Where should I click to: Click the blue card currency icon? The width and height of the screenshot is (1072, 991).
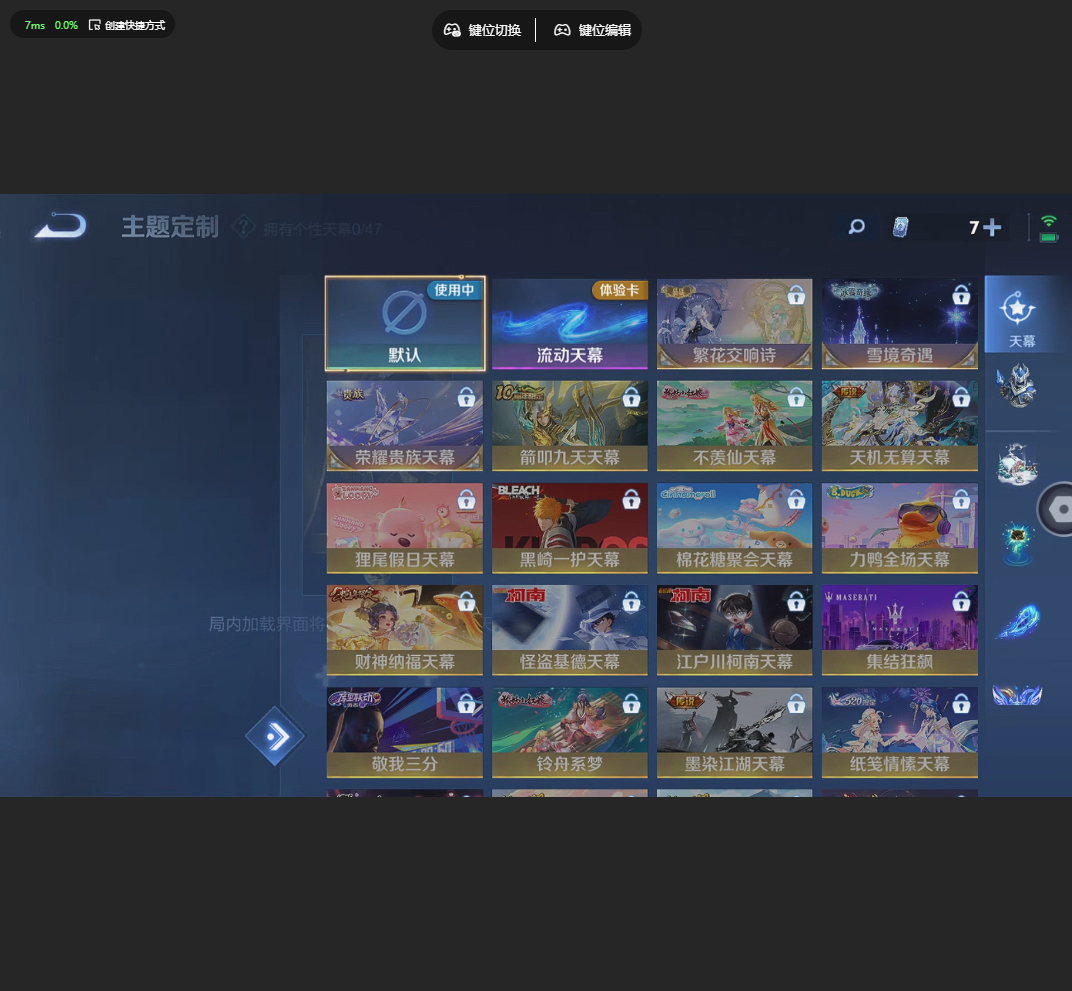click(901, 227)
